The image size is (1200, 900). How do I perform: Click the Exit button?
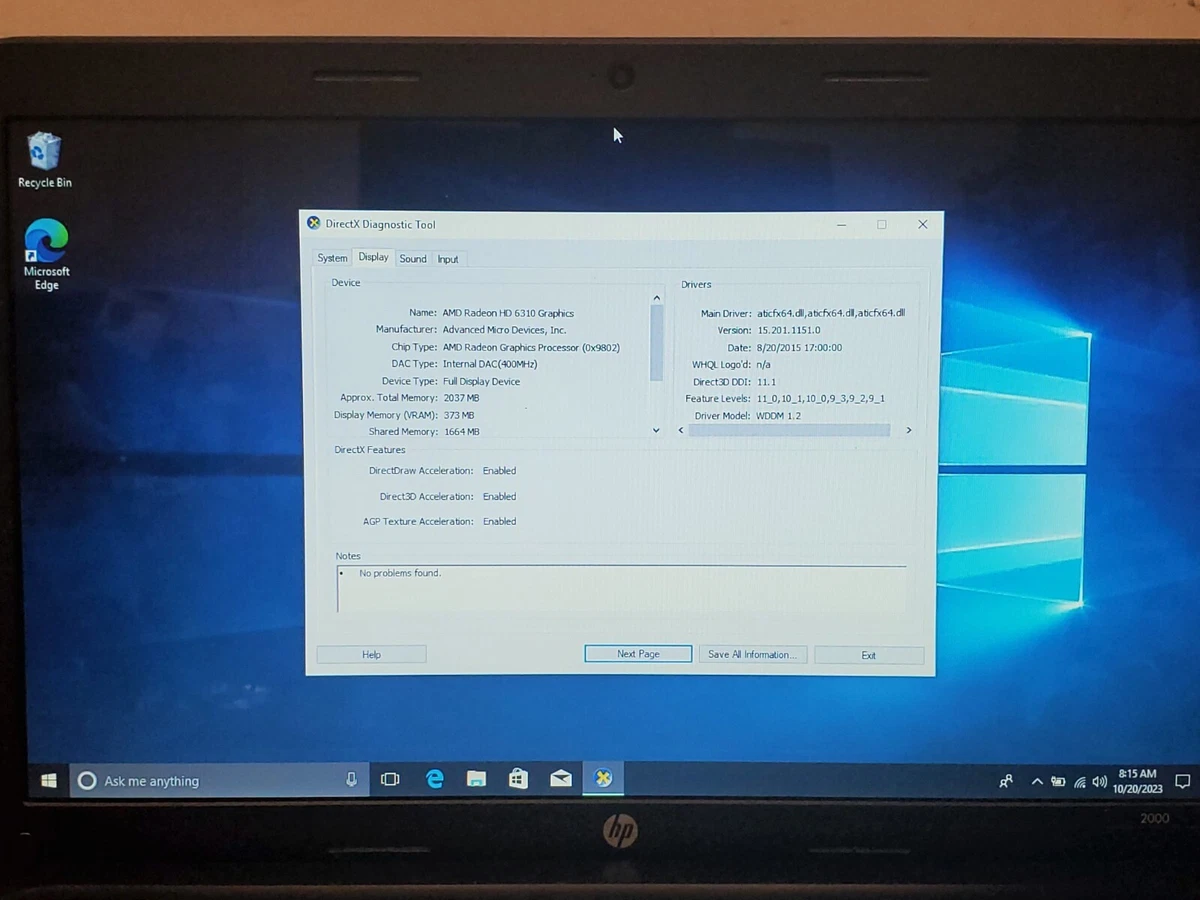[868, 655]
